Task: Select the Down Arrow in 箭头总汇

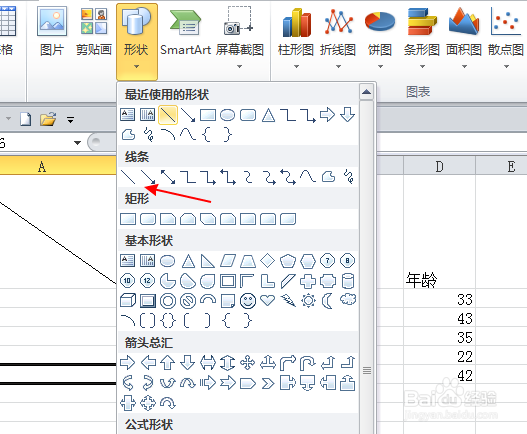Action: pyautogui.click(x=188, y=363)
